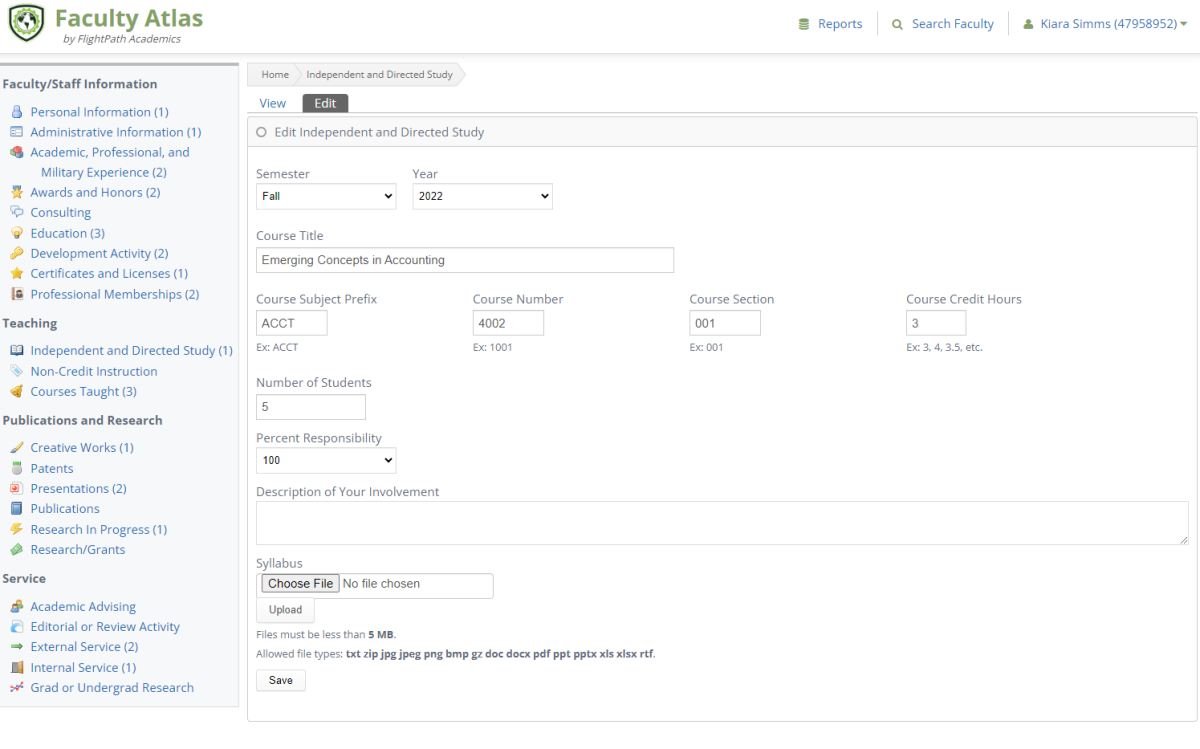The image size is (1200, 749).
Task: Click the Academic Advising people icon
Action: point(16,606)
